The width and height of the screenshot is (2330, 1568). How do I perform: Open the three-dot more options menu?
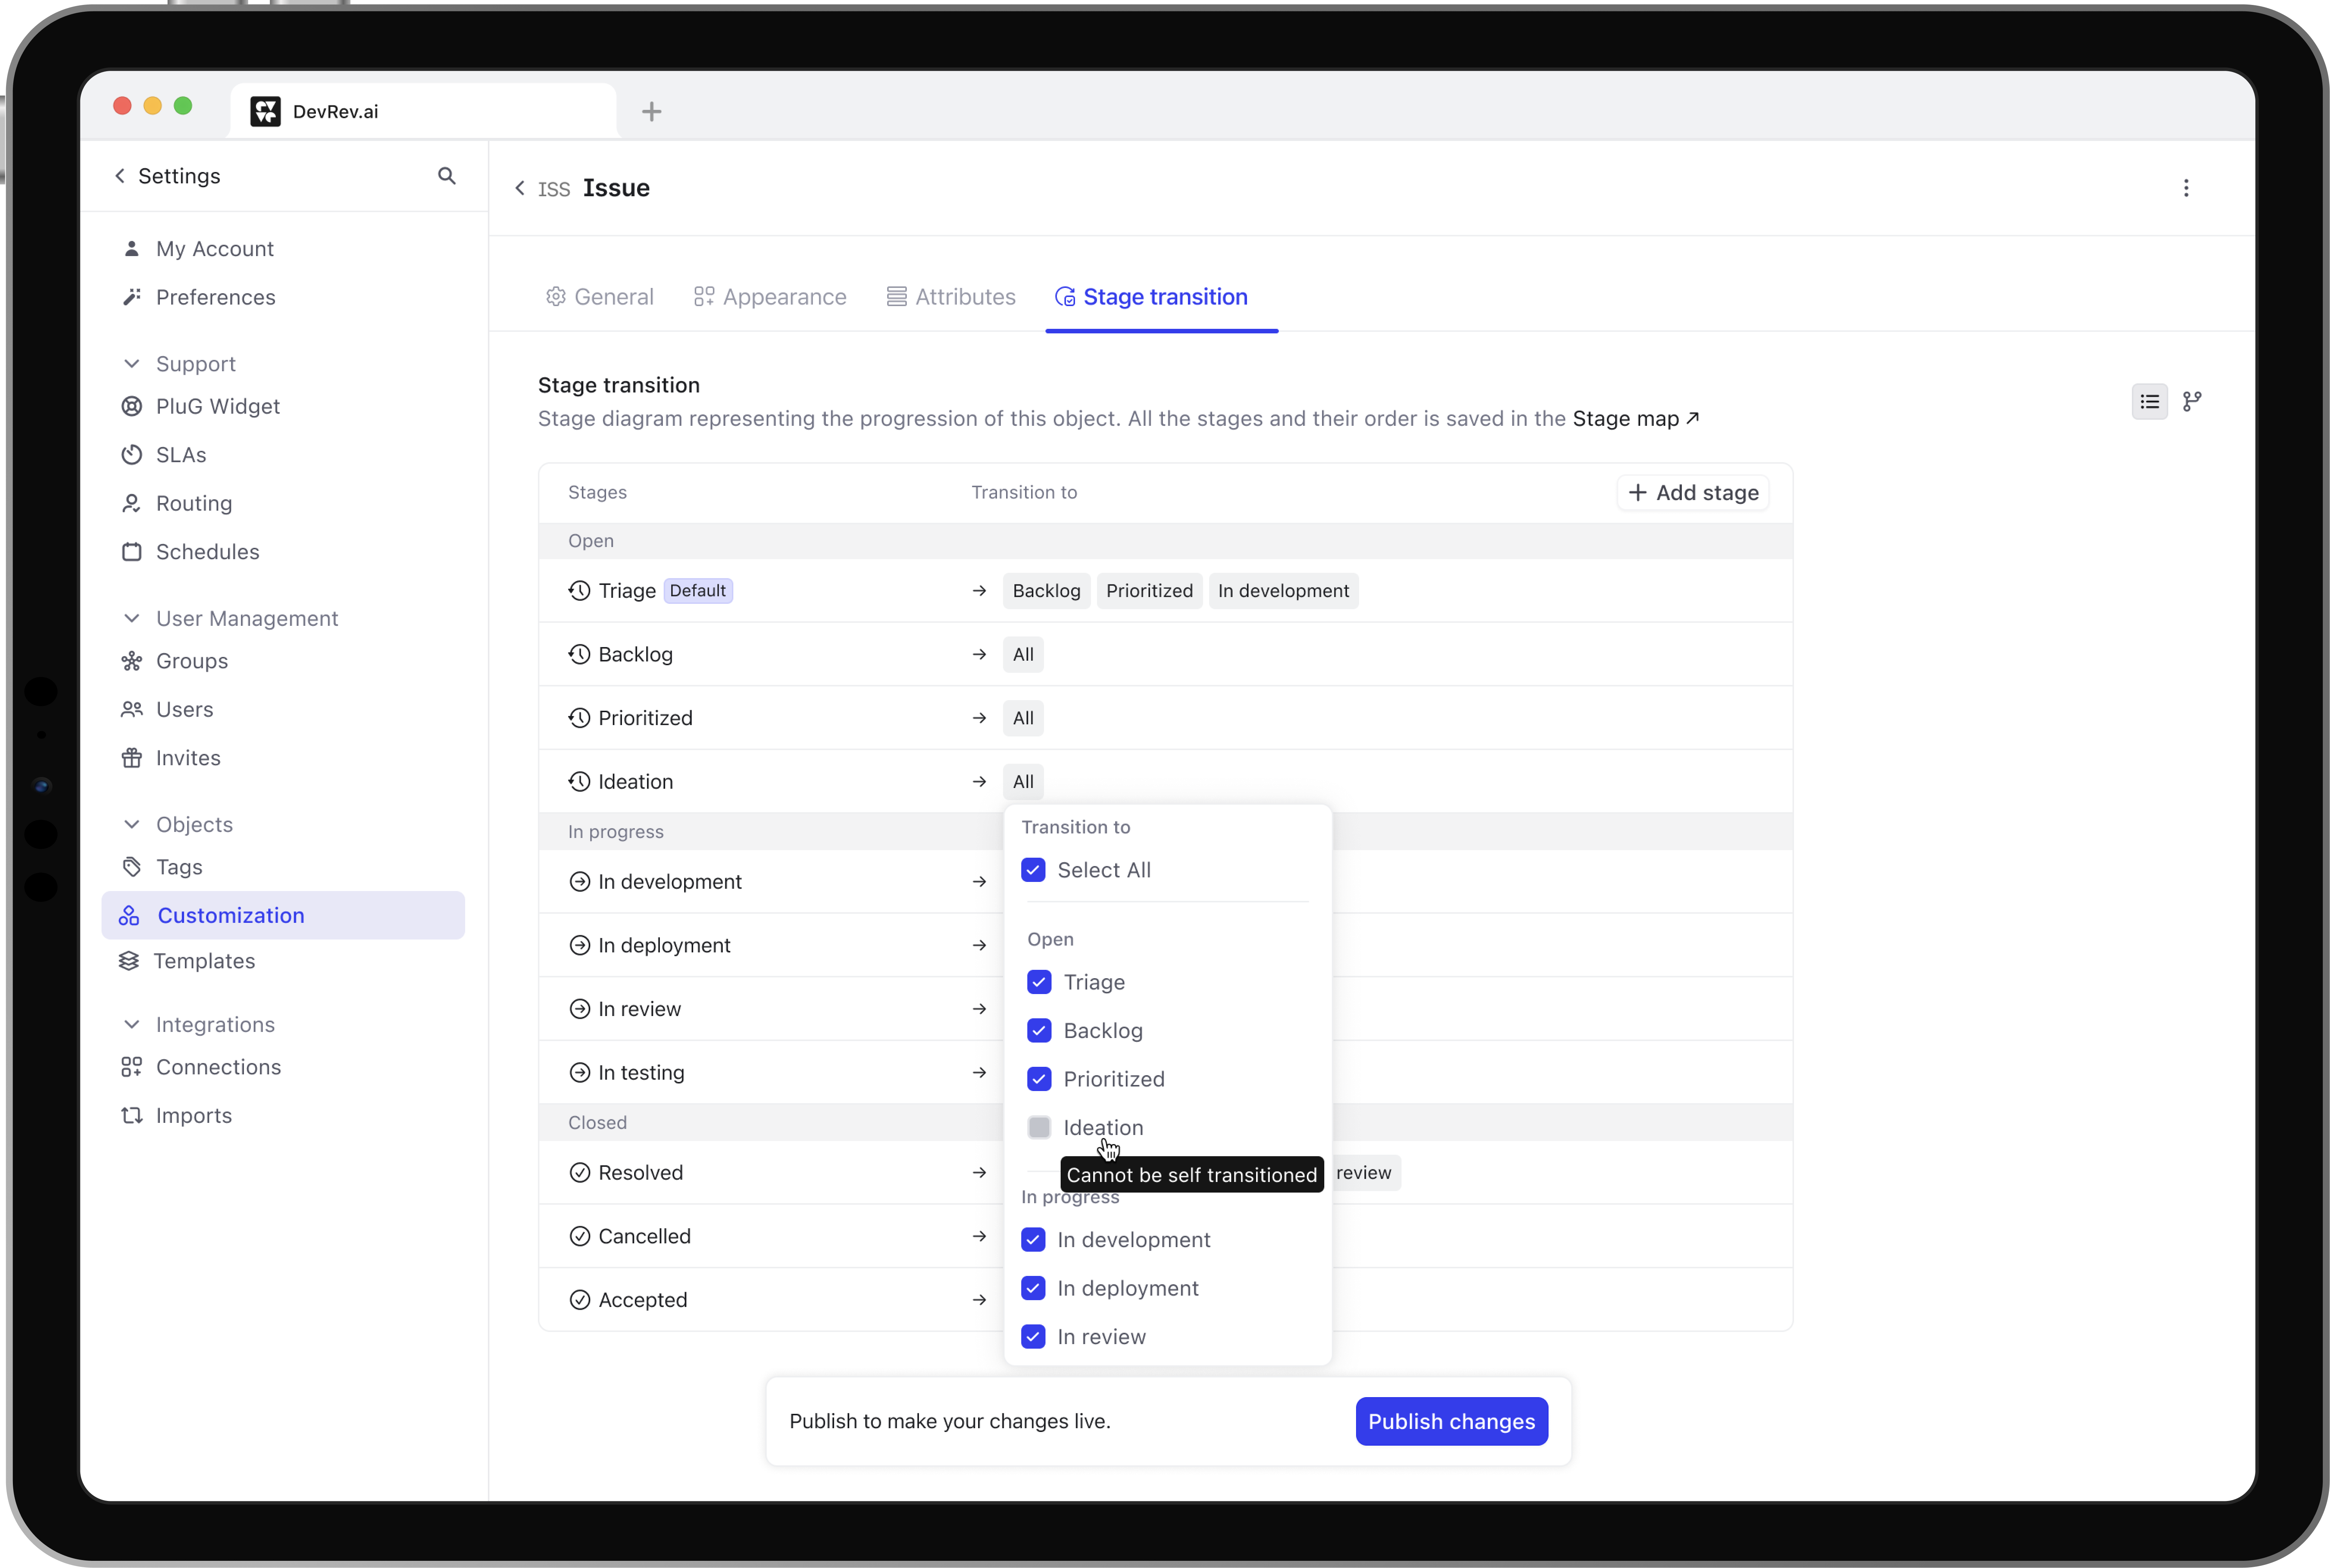pyautogui.click(x=2186, y=188)
